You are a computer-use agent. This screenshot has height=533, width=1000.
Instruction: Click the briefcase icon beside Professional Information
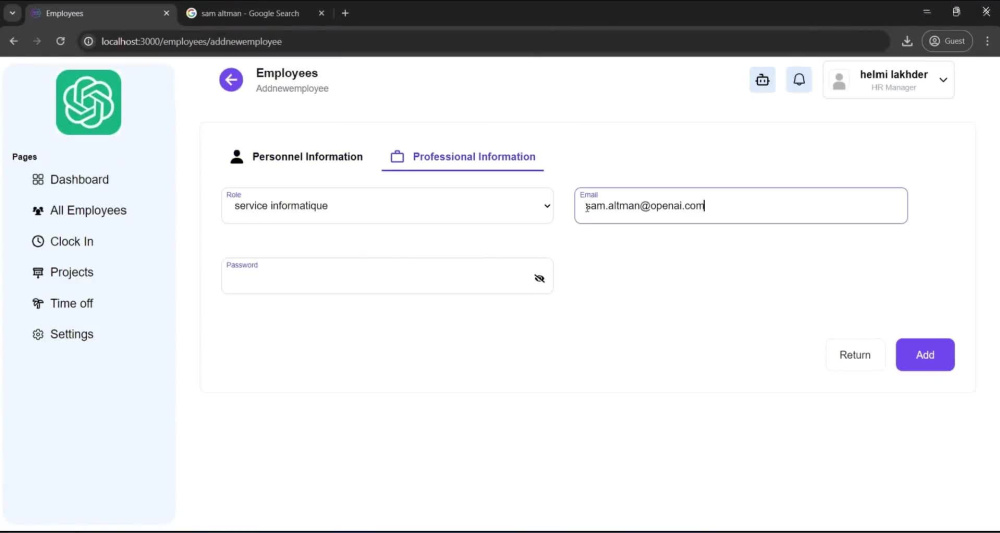397,157
